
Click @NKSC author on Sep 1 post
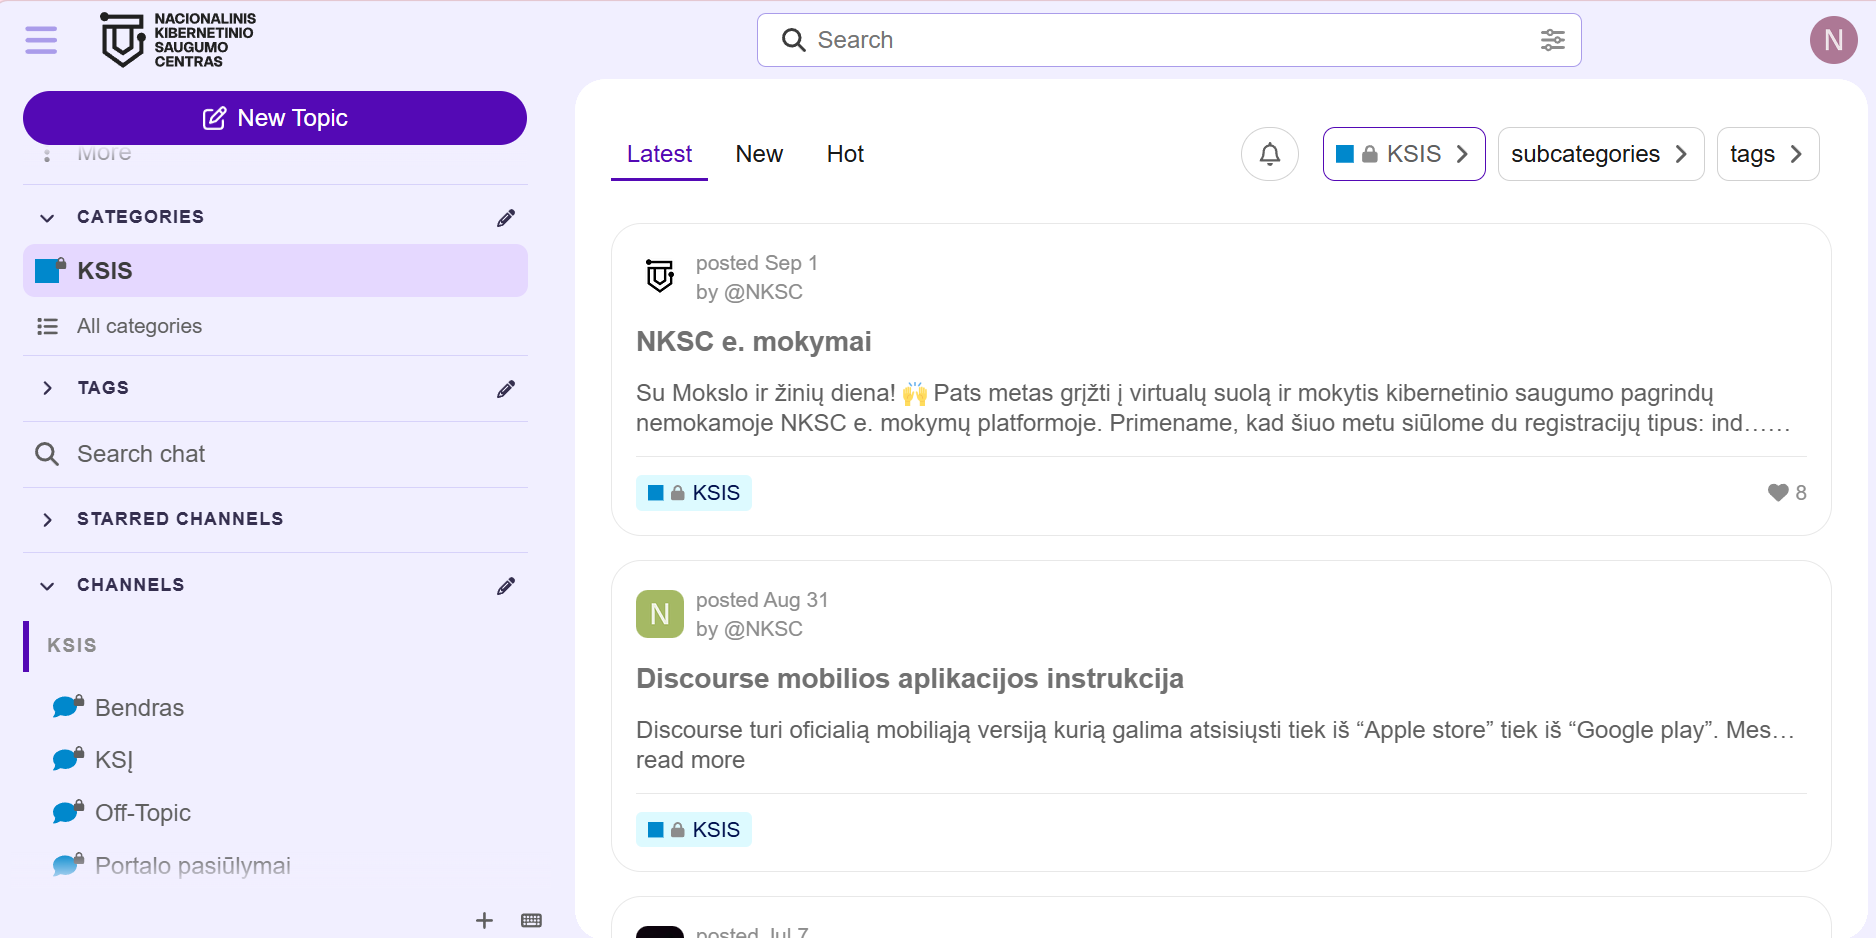[763, 292]
